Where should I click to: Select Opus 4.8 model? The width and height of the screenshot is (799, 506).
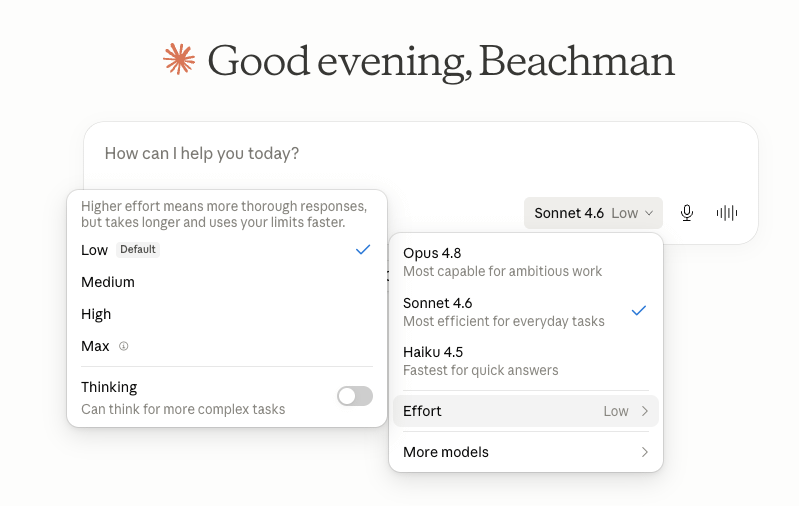coord(526,262)
